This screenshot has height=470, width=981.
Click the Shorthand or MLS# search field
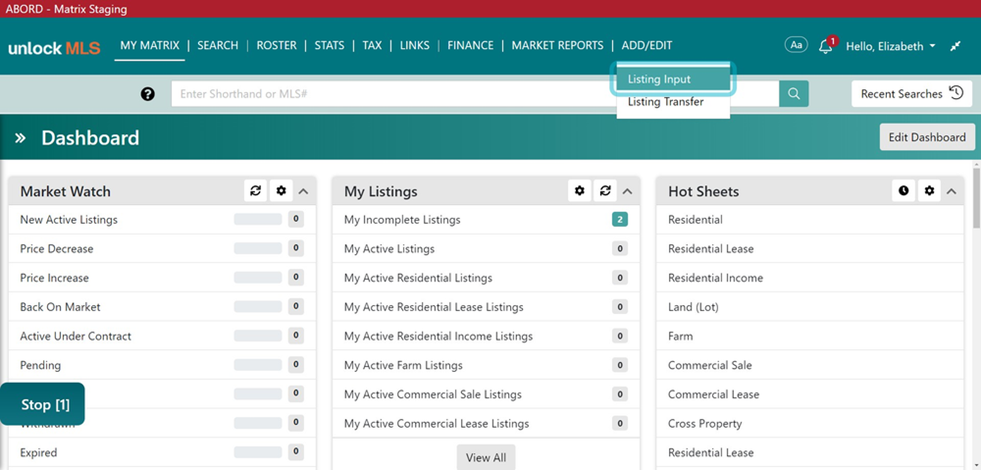(x=475, y=94)
